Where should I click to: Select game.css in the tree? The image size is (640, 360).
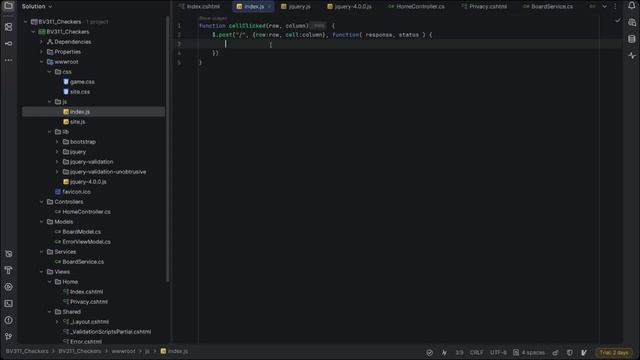click(x=79, y=82)
